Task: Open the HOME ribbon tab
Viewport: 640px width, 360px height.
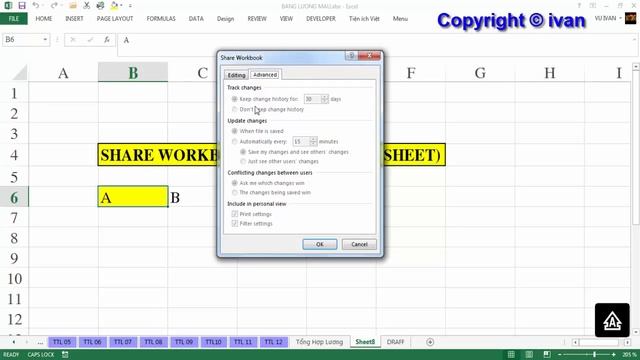Action: pos(44,19)
